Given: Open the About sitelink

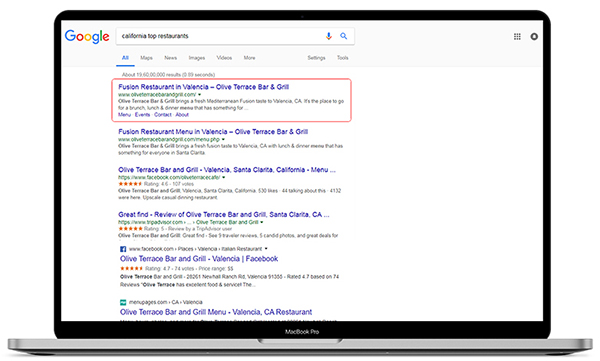Looking at the screenshot, I should (182, 114).
